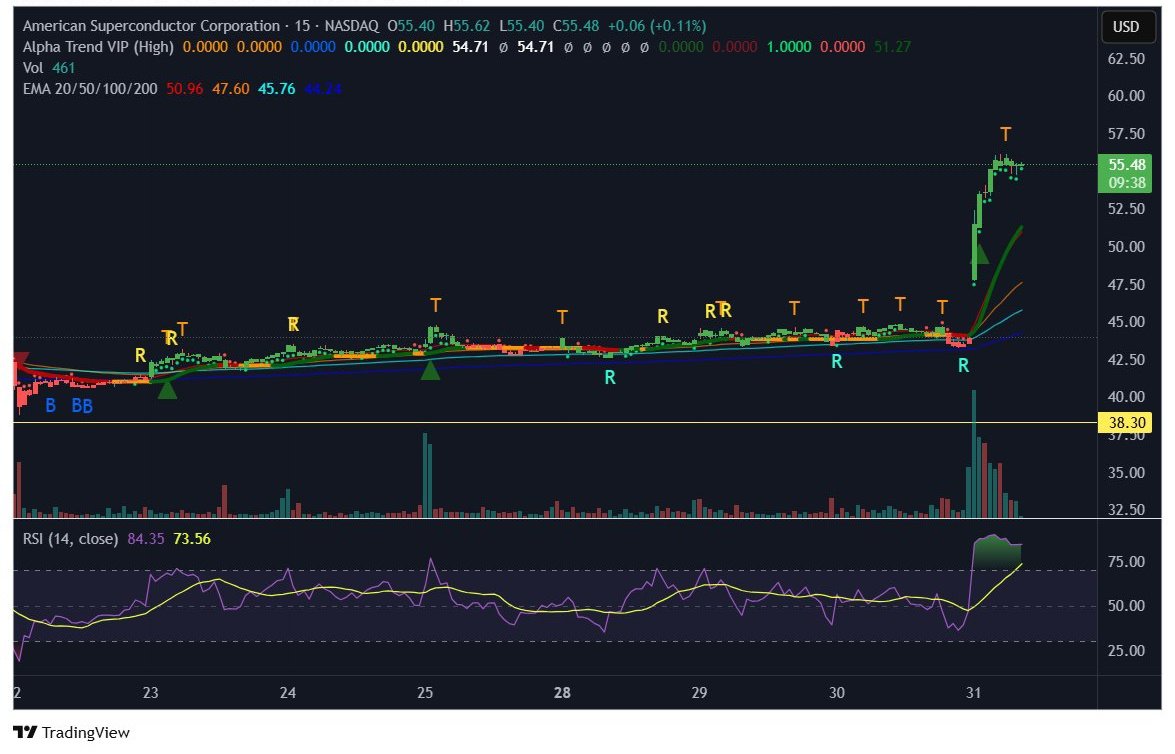The height and width of the screenshot is (754, 1175).
Task: Click the cyan R marker after date 28
Action: click(610, 378)
